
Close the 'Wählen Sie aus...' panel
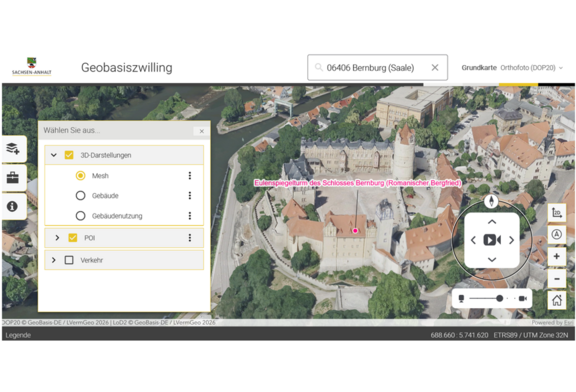202,131
